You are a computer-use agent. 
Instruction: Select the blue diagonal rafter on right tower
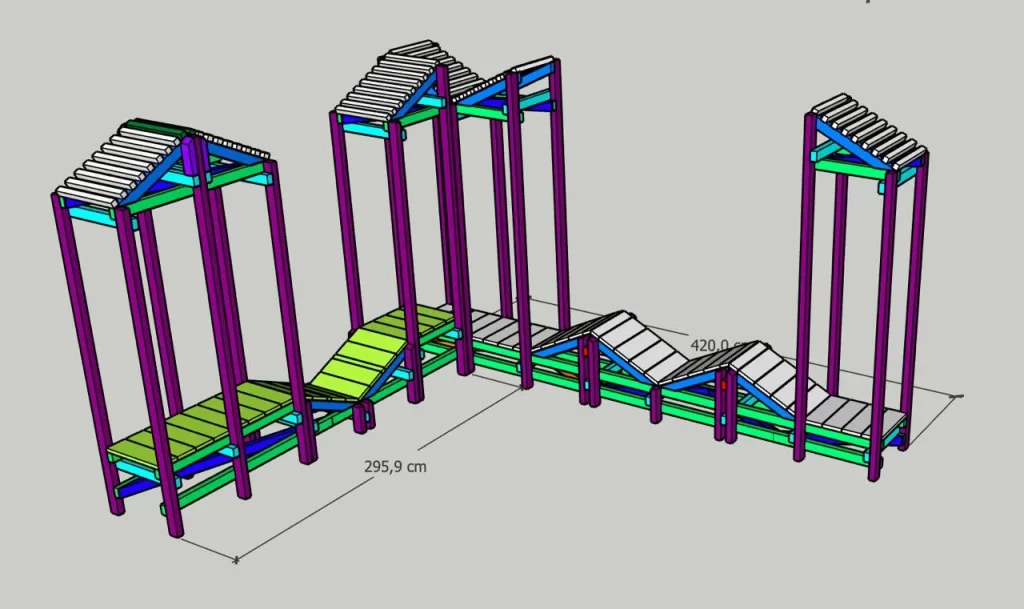tap(848, 140)
